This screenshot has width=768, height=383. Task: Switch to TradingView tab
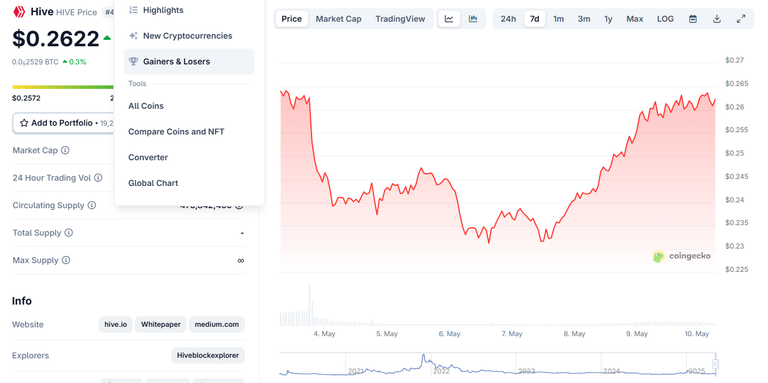pos(400,19)
